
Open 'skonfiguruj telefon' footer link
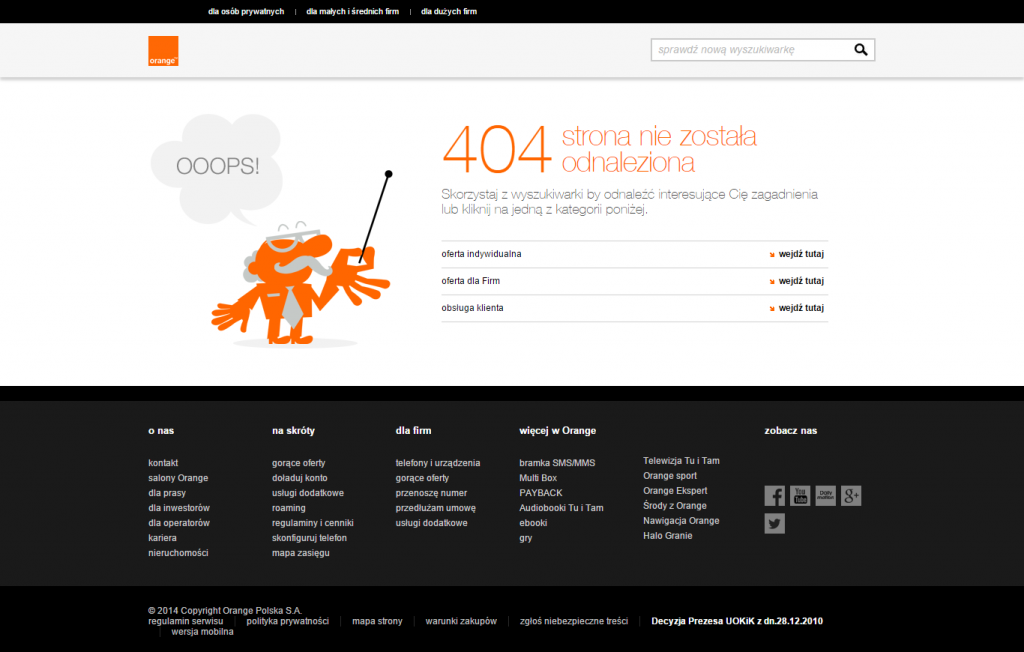(x=310, y=538)
